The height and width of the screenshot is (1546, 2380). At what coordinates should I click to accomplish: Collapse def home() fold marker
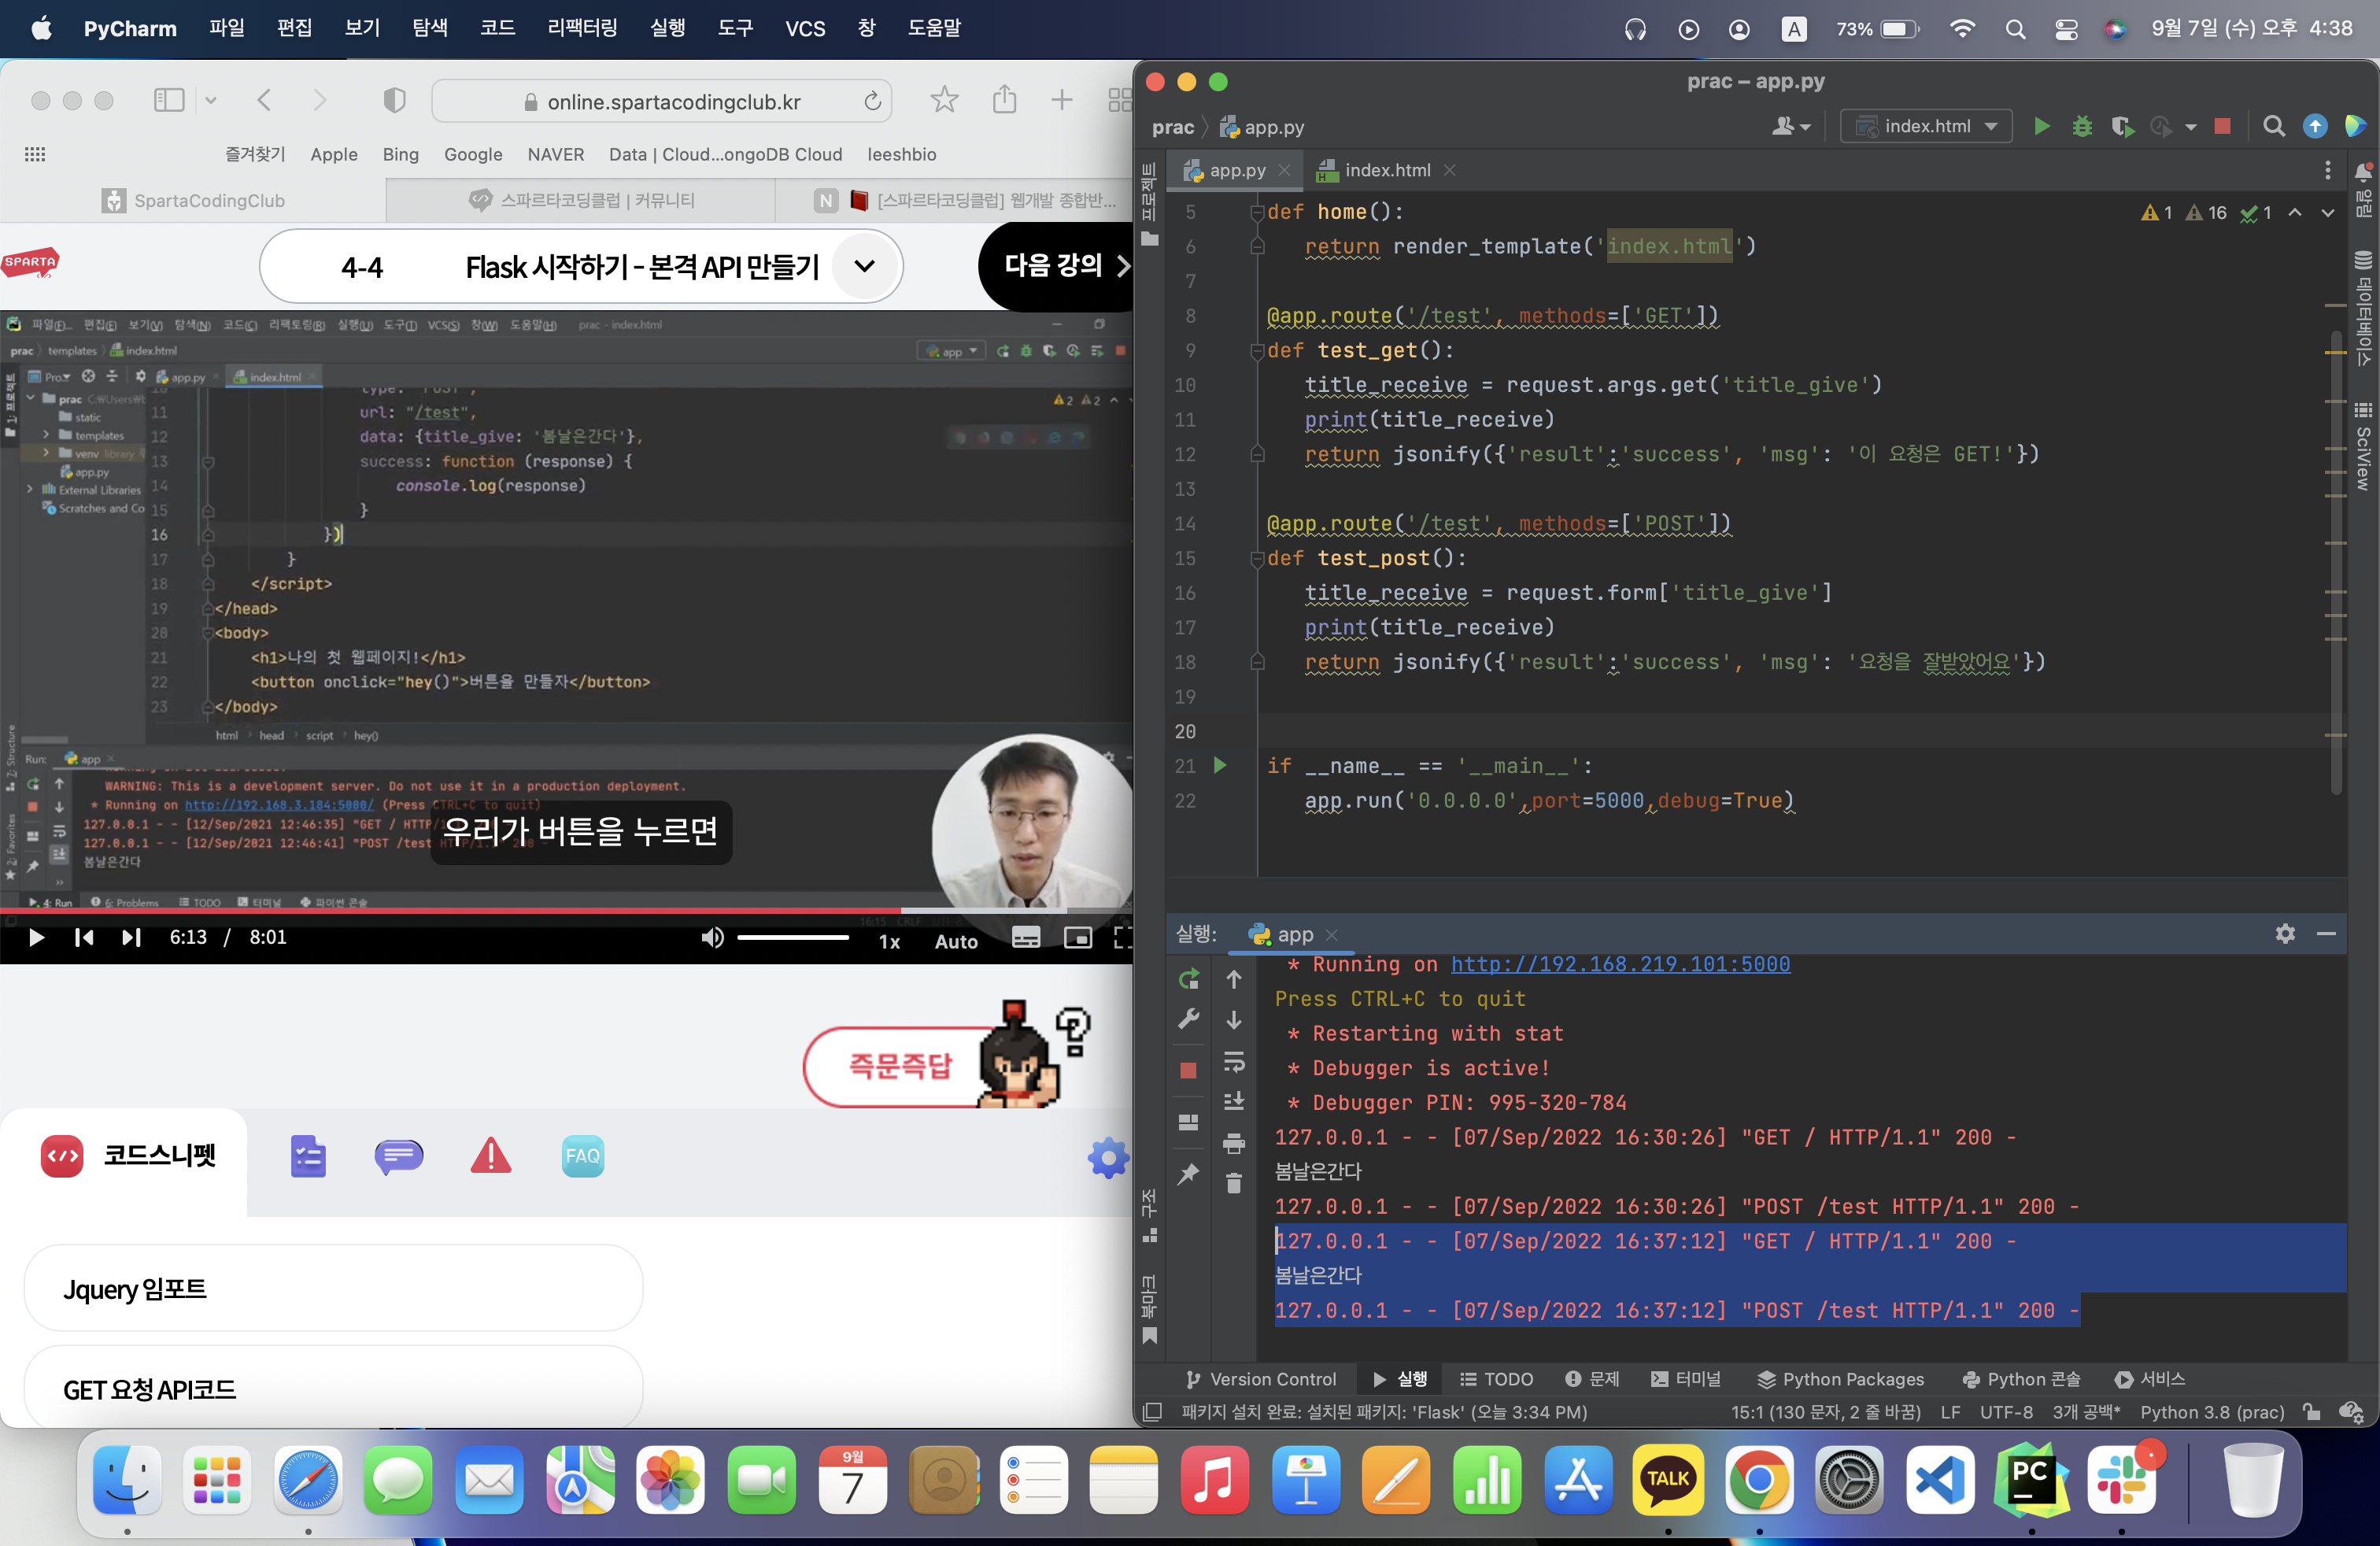coord(1257,212)
